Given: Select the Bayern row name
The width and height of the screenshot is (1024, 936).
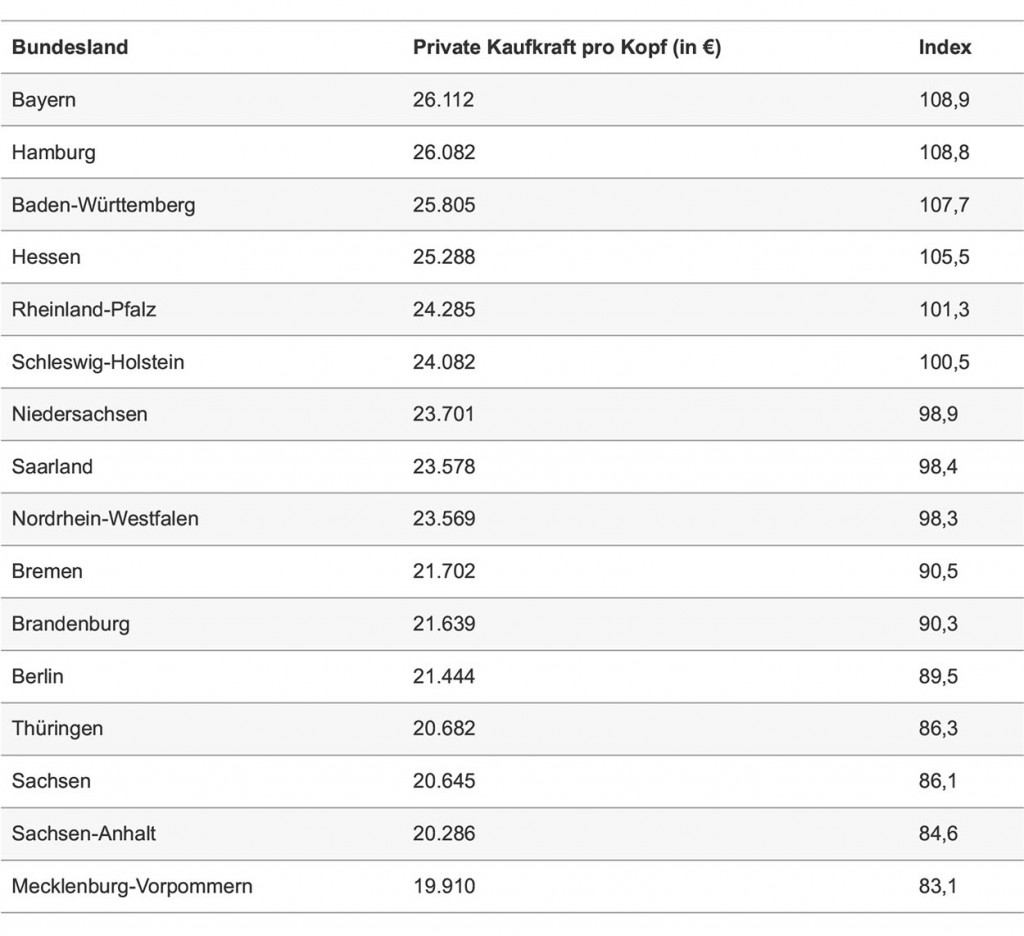Looking at the screenshot, I should coord(44,100).
